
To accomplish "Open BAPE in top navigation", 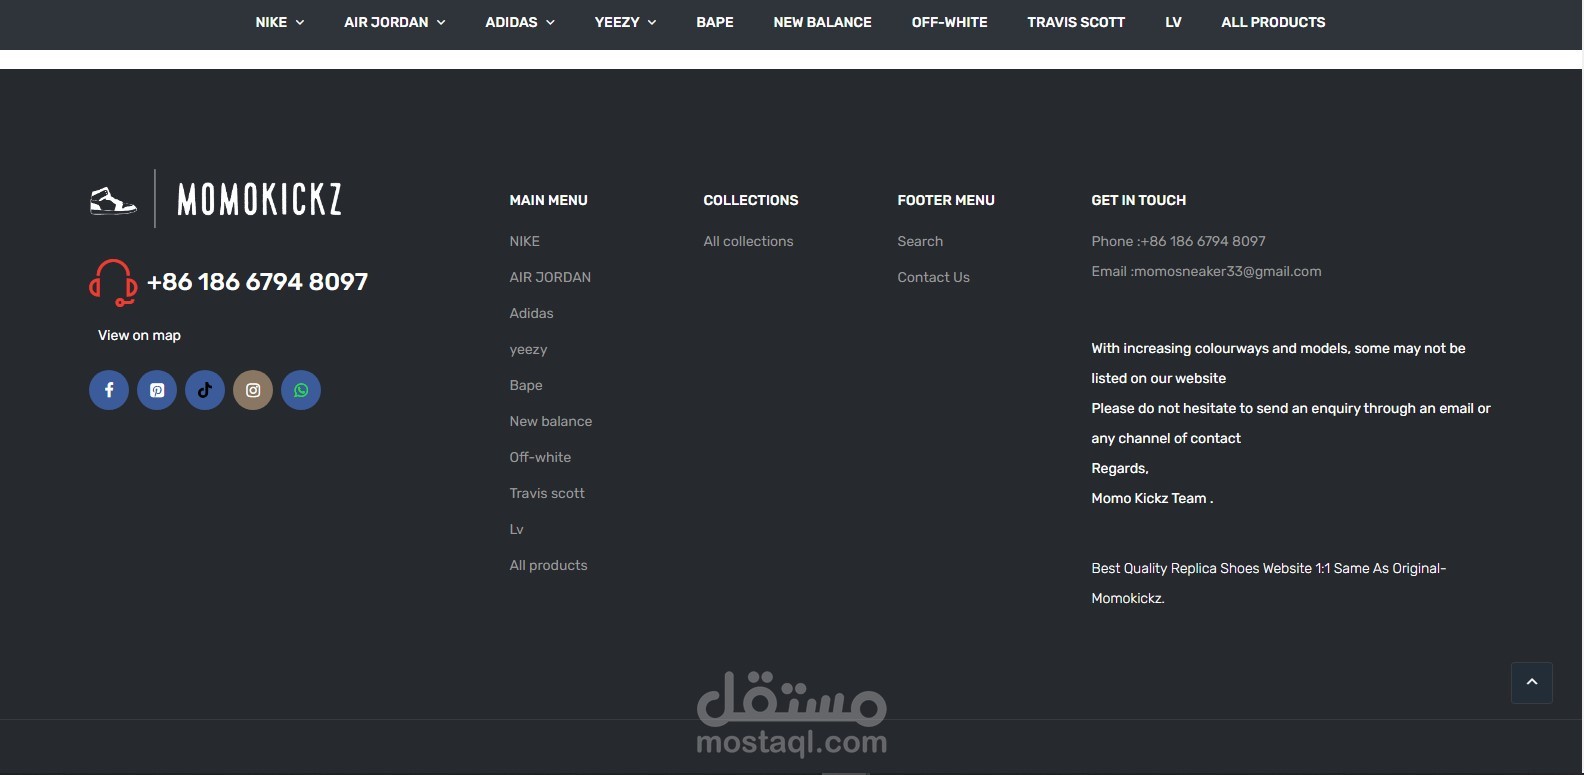I will tap(715, 22).
